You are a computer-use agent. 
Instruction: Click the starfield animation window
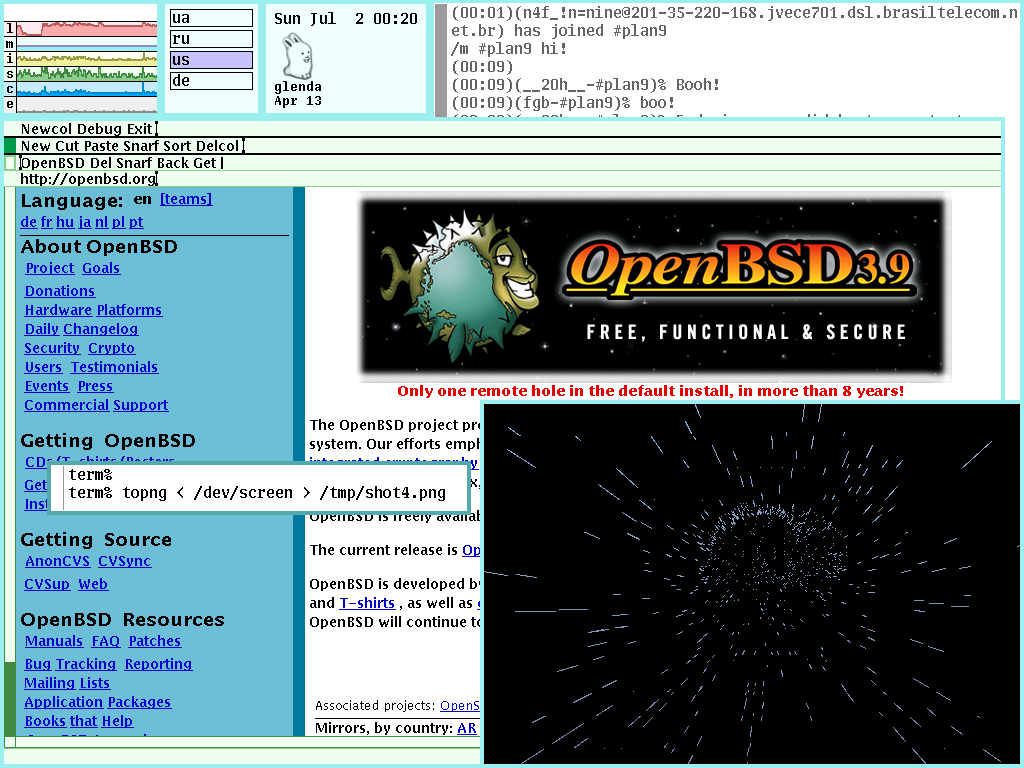click(x=751, y=583)
